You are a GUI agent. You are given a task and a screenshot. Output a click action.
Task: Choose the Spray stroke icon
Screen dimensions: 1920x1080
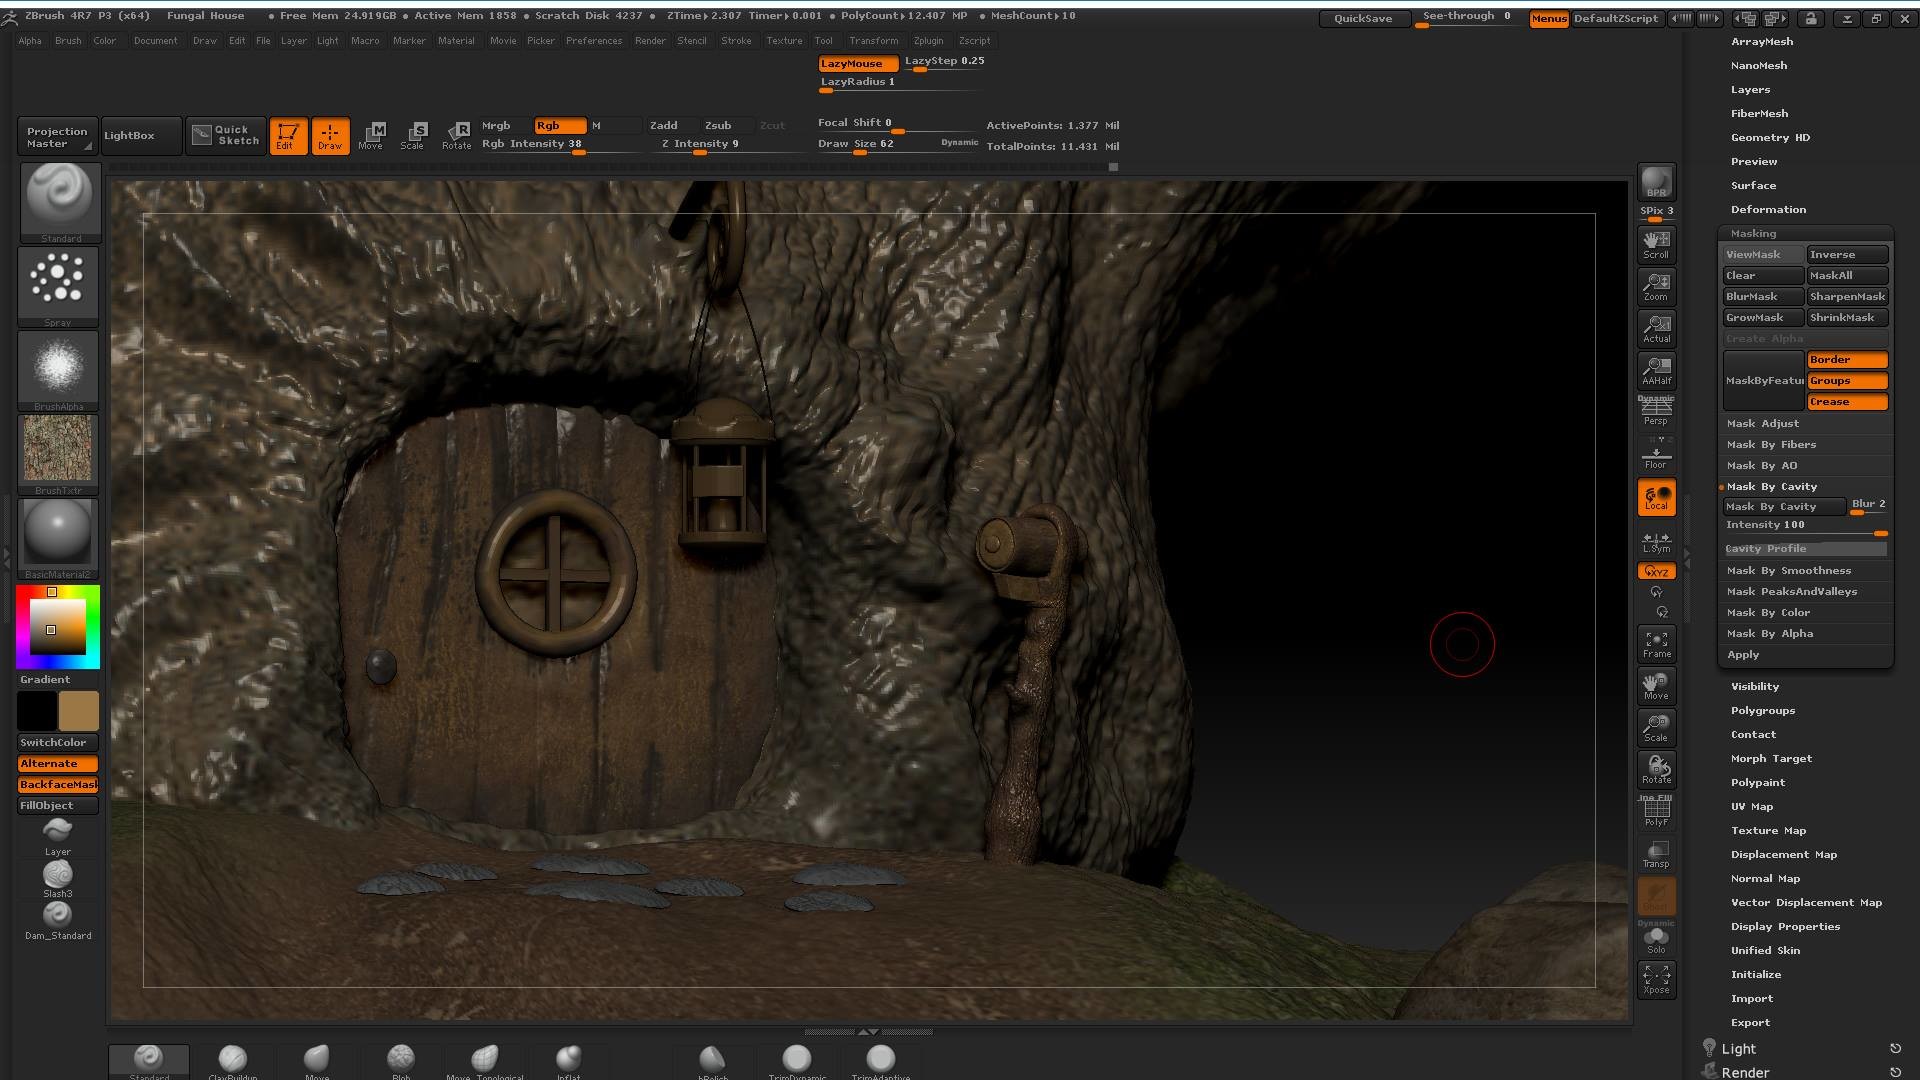[58, 287]
